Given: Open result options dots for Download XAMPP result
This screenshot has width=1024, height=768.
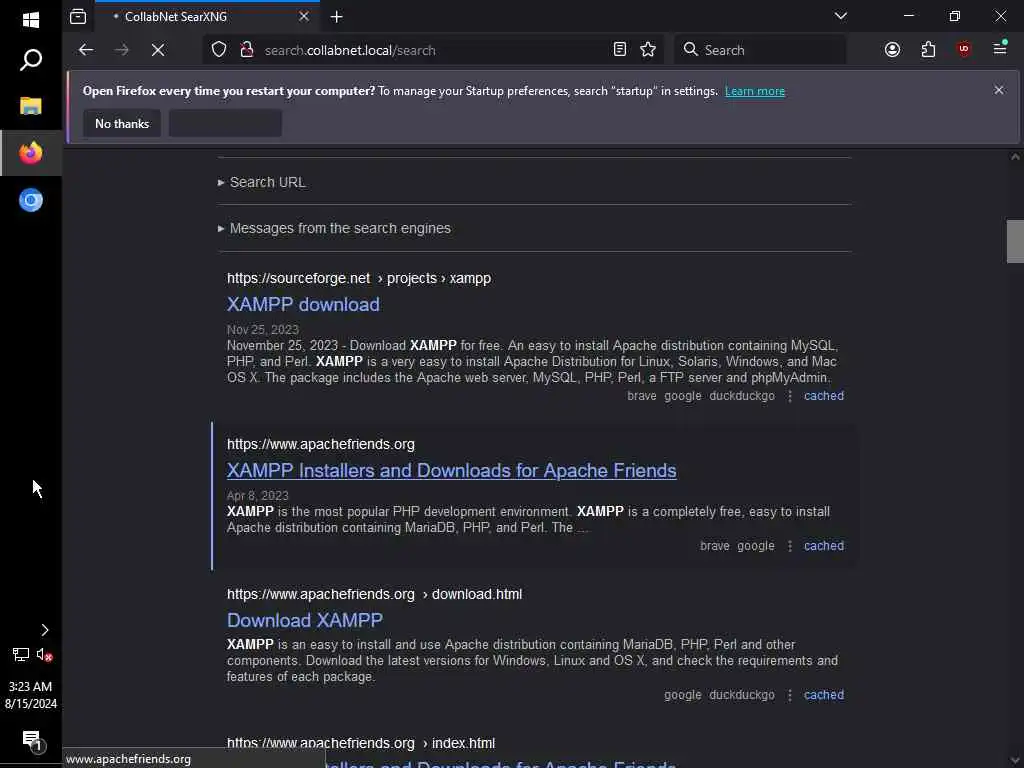Looking at the screenshot, I should (x=790, y=695).
